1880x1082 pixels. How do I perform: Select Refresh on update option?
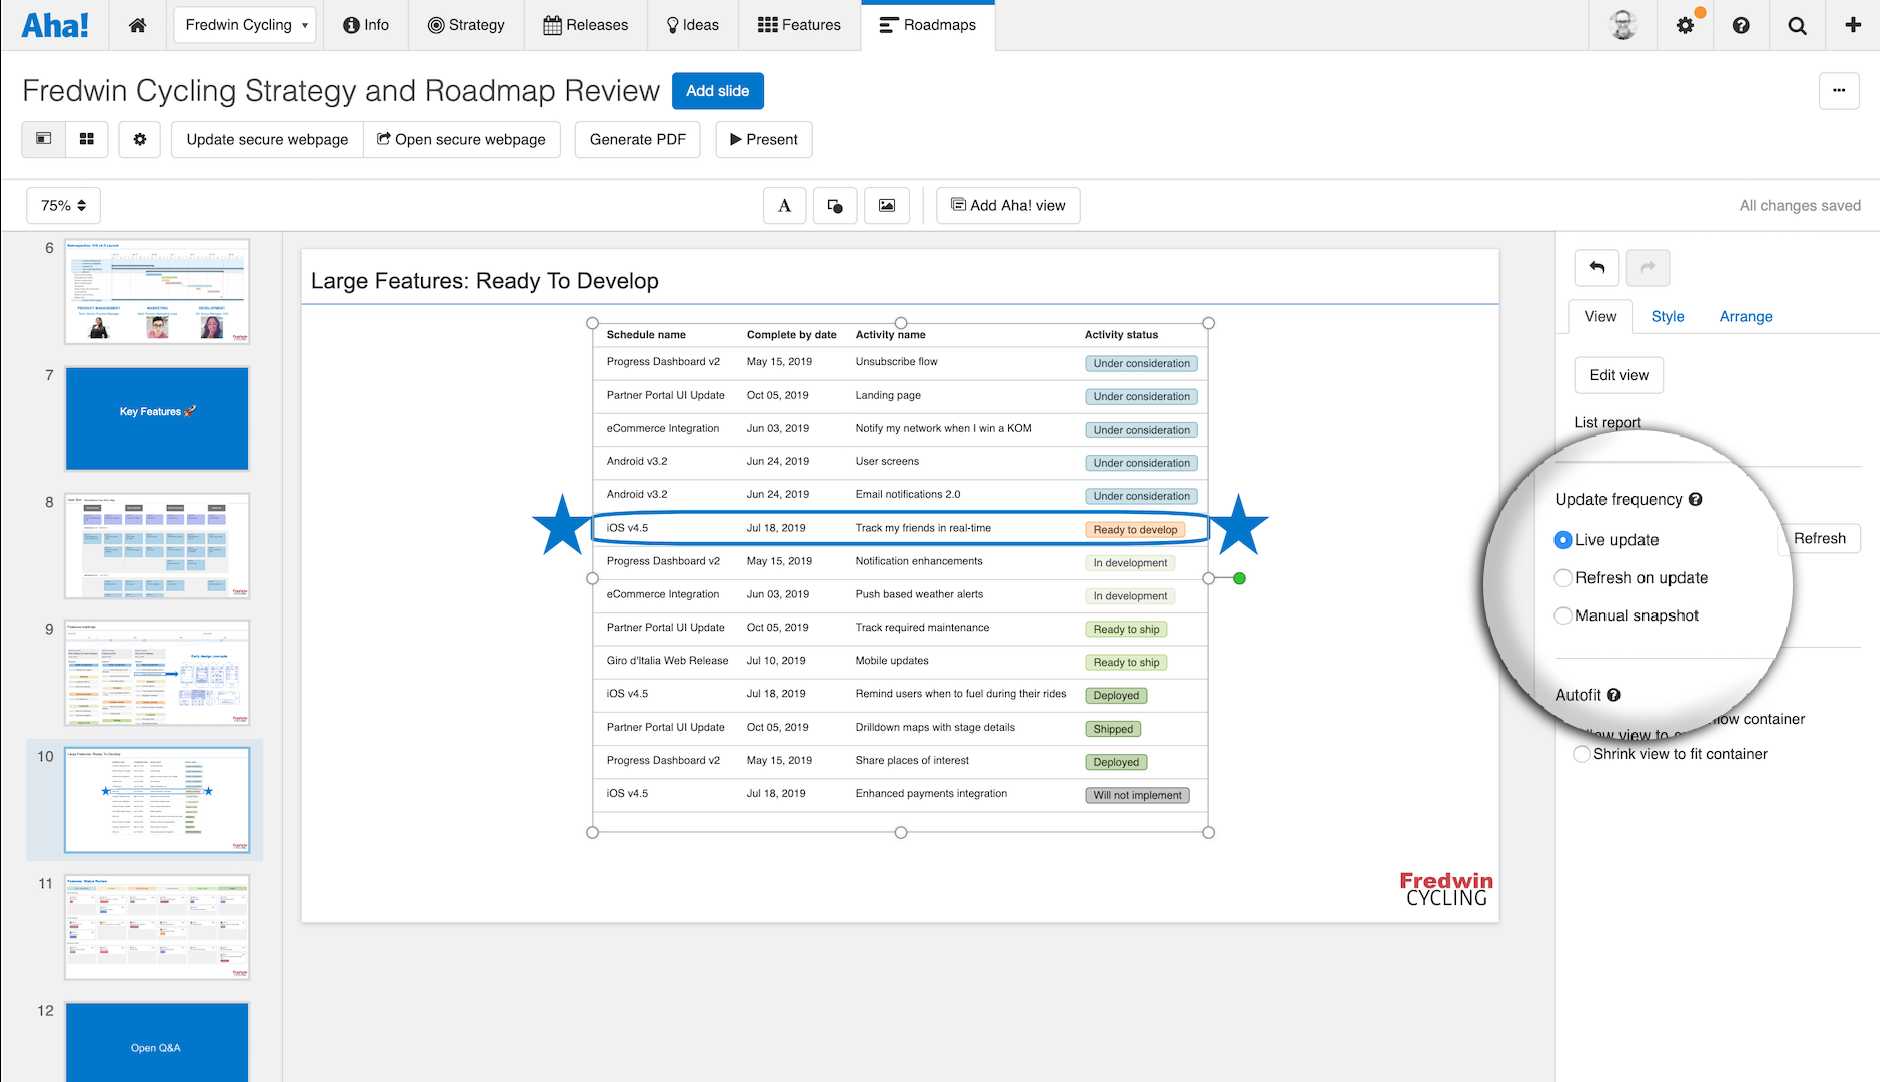1563,578
